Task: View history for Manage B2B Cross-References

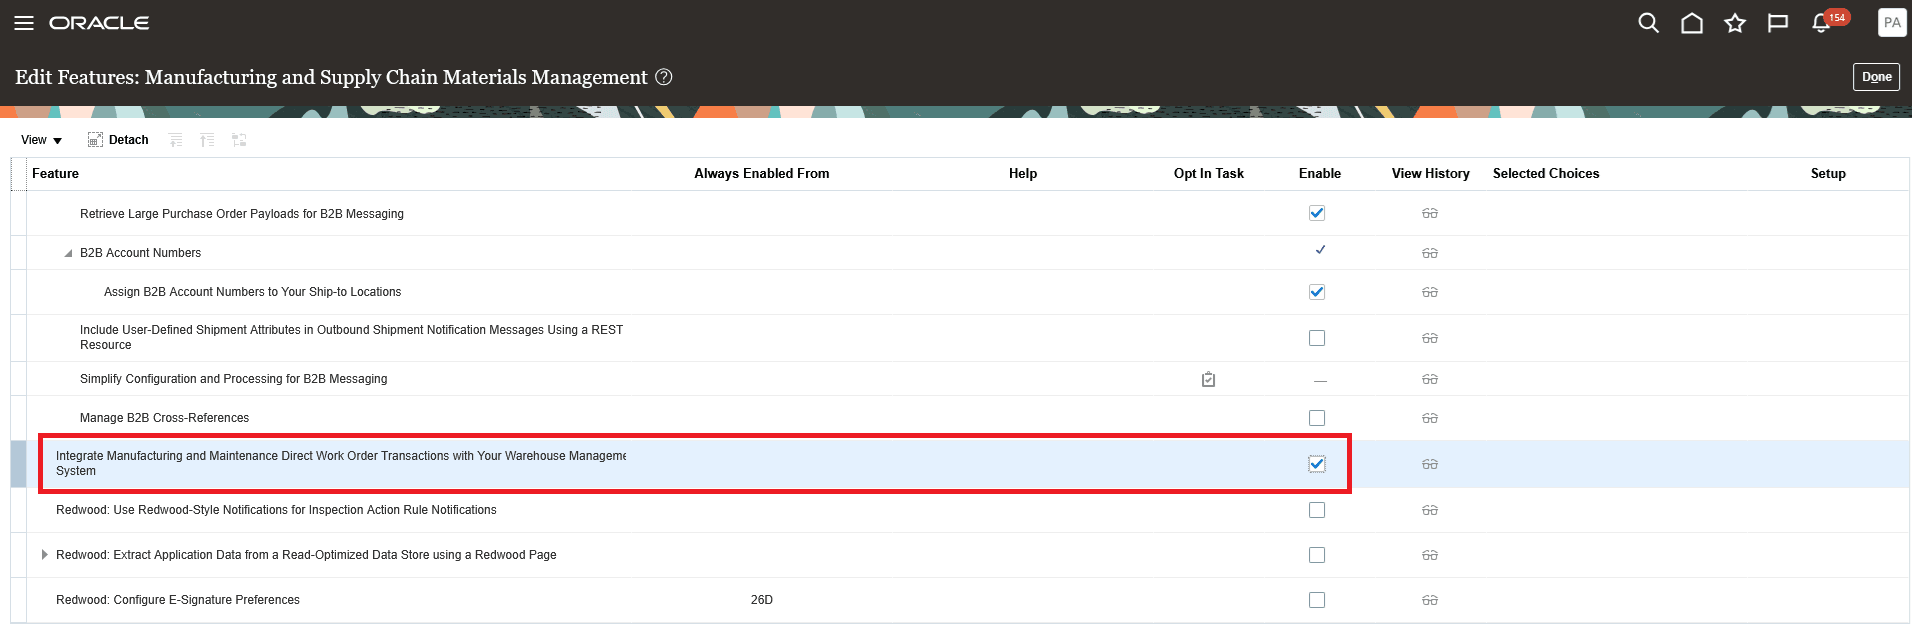Action: 1430,418
